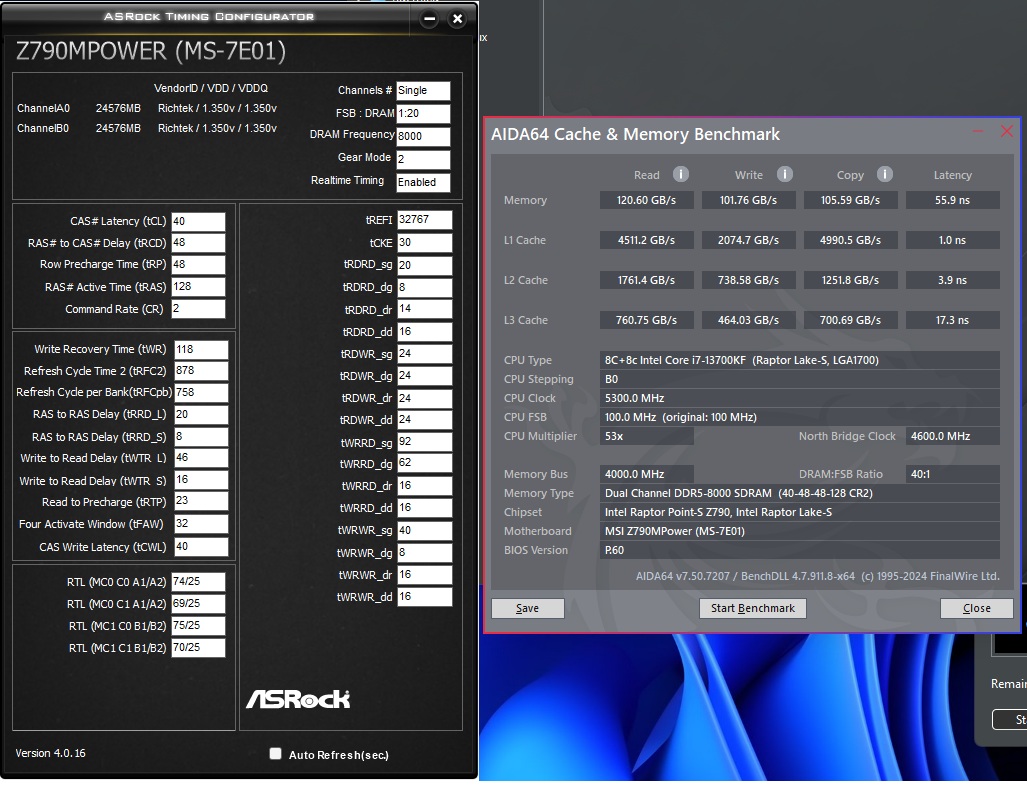Click the Gear Mode field
Image resolution: width=1027 pixels, height=790 pixels.
coord(423,159)
